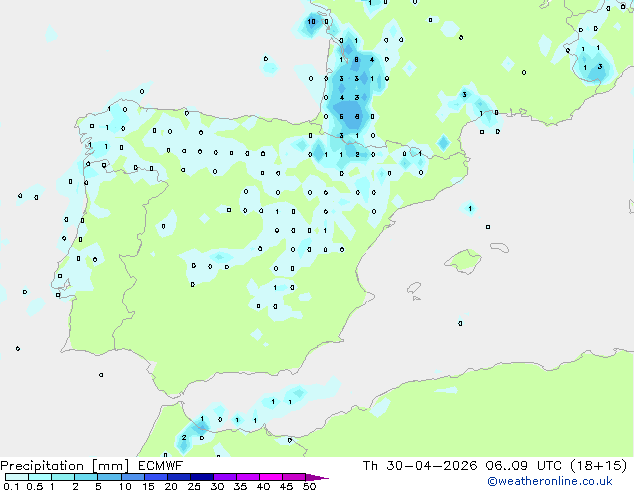Click the 30–35 mm purple legend swatch
Image resolution: width=634 pixels, height=490 pixels.
pos(224,477)
